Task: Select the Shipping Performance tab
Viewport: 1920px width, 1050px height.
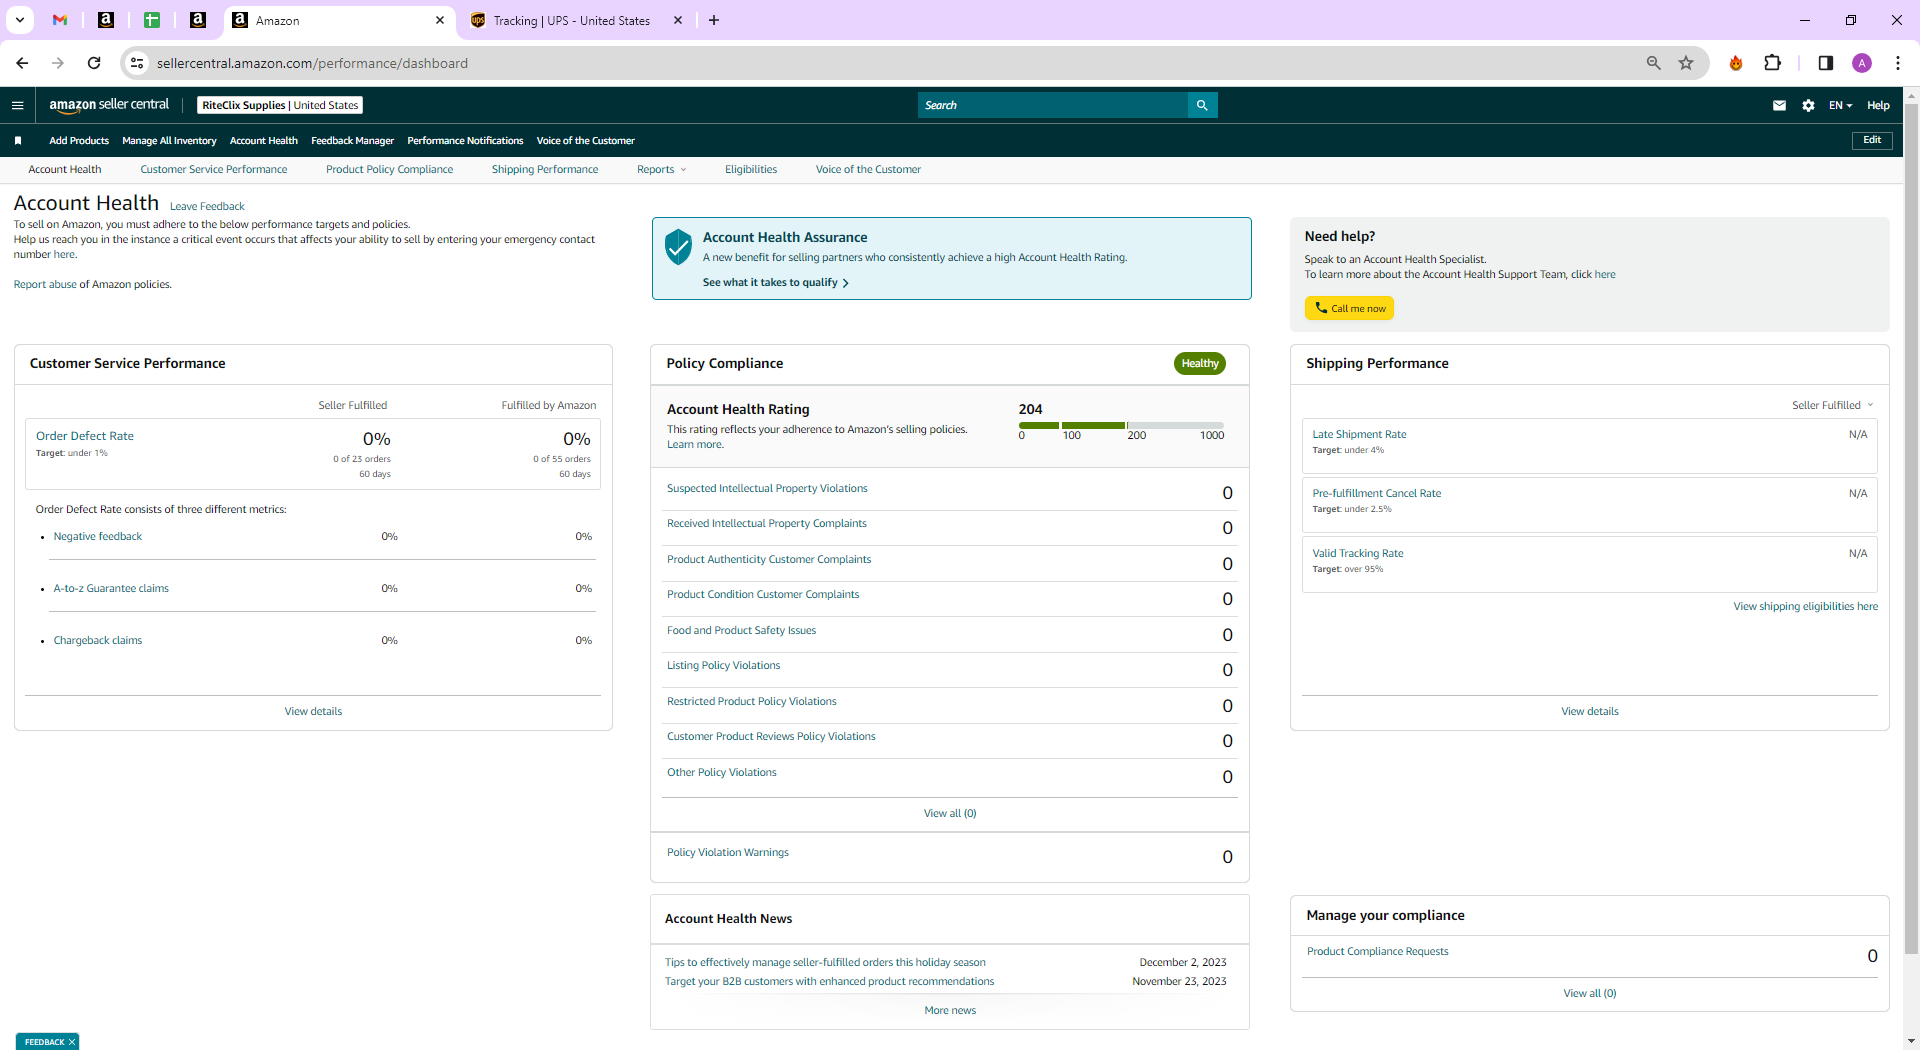Action: point(545,169)
